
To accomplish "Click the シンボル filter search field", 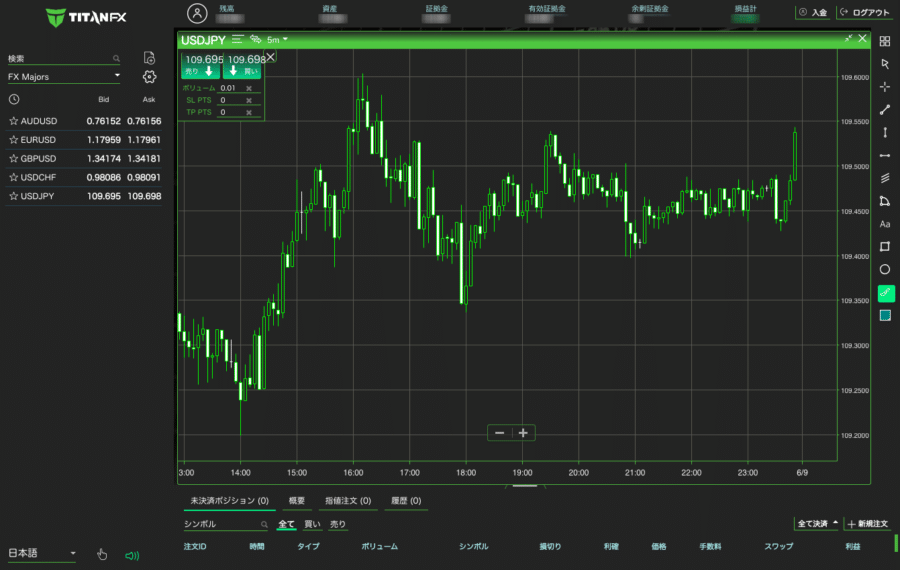I will 226,524.
